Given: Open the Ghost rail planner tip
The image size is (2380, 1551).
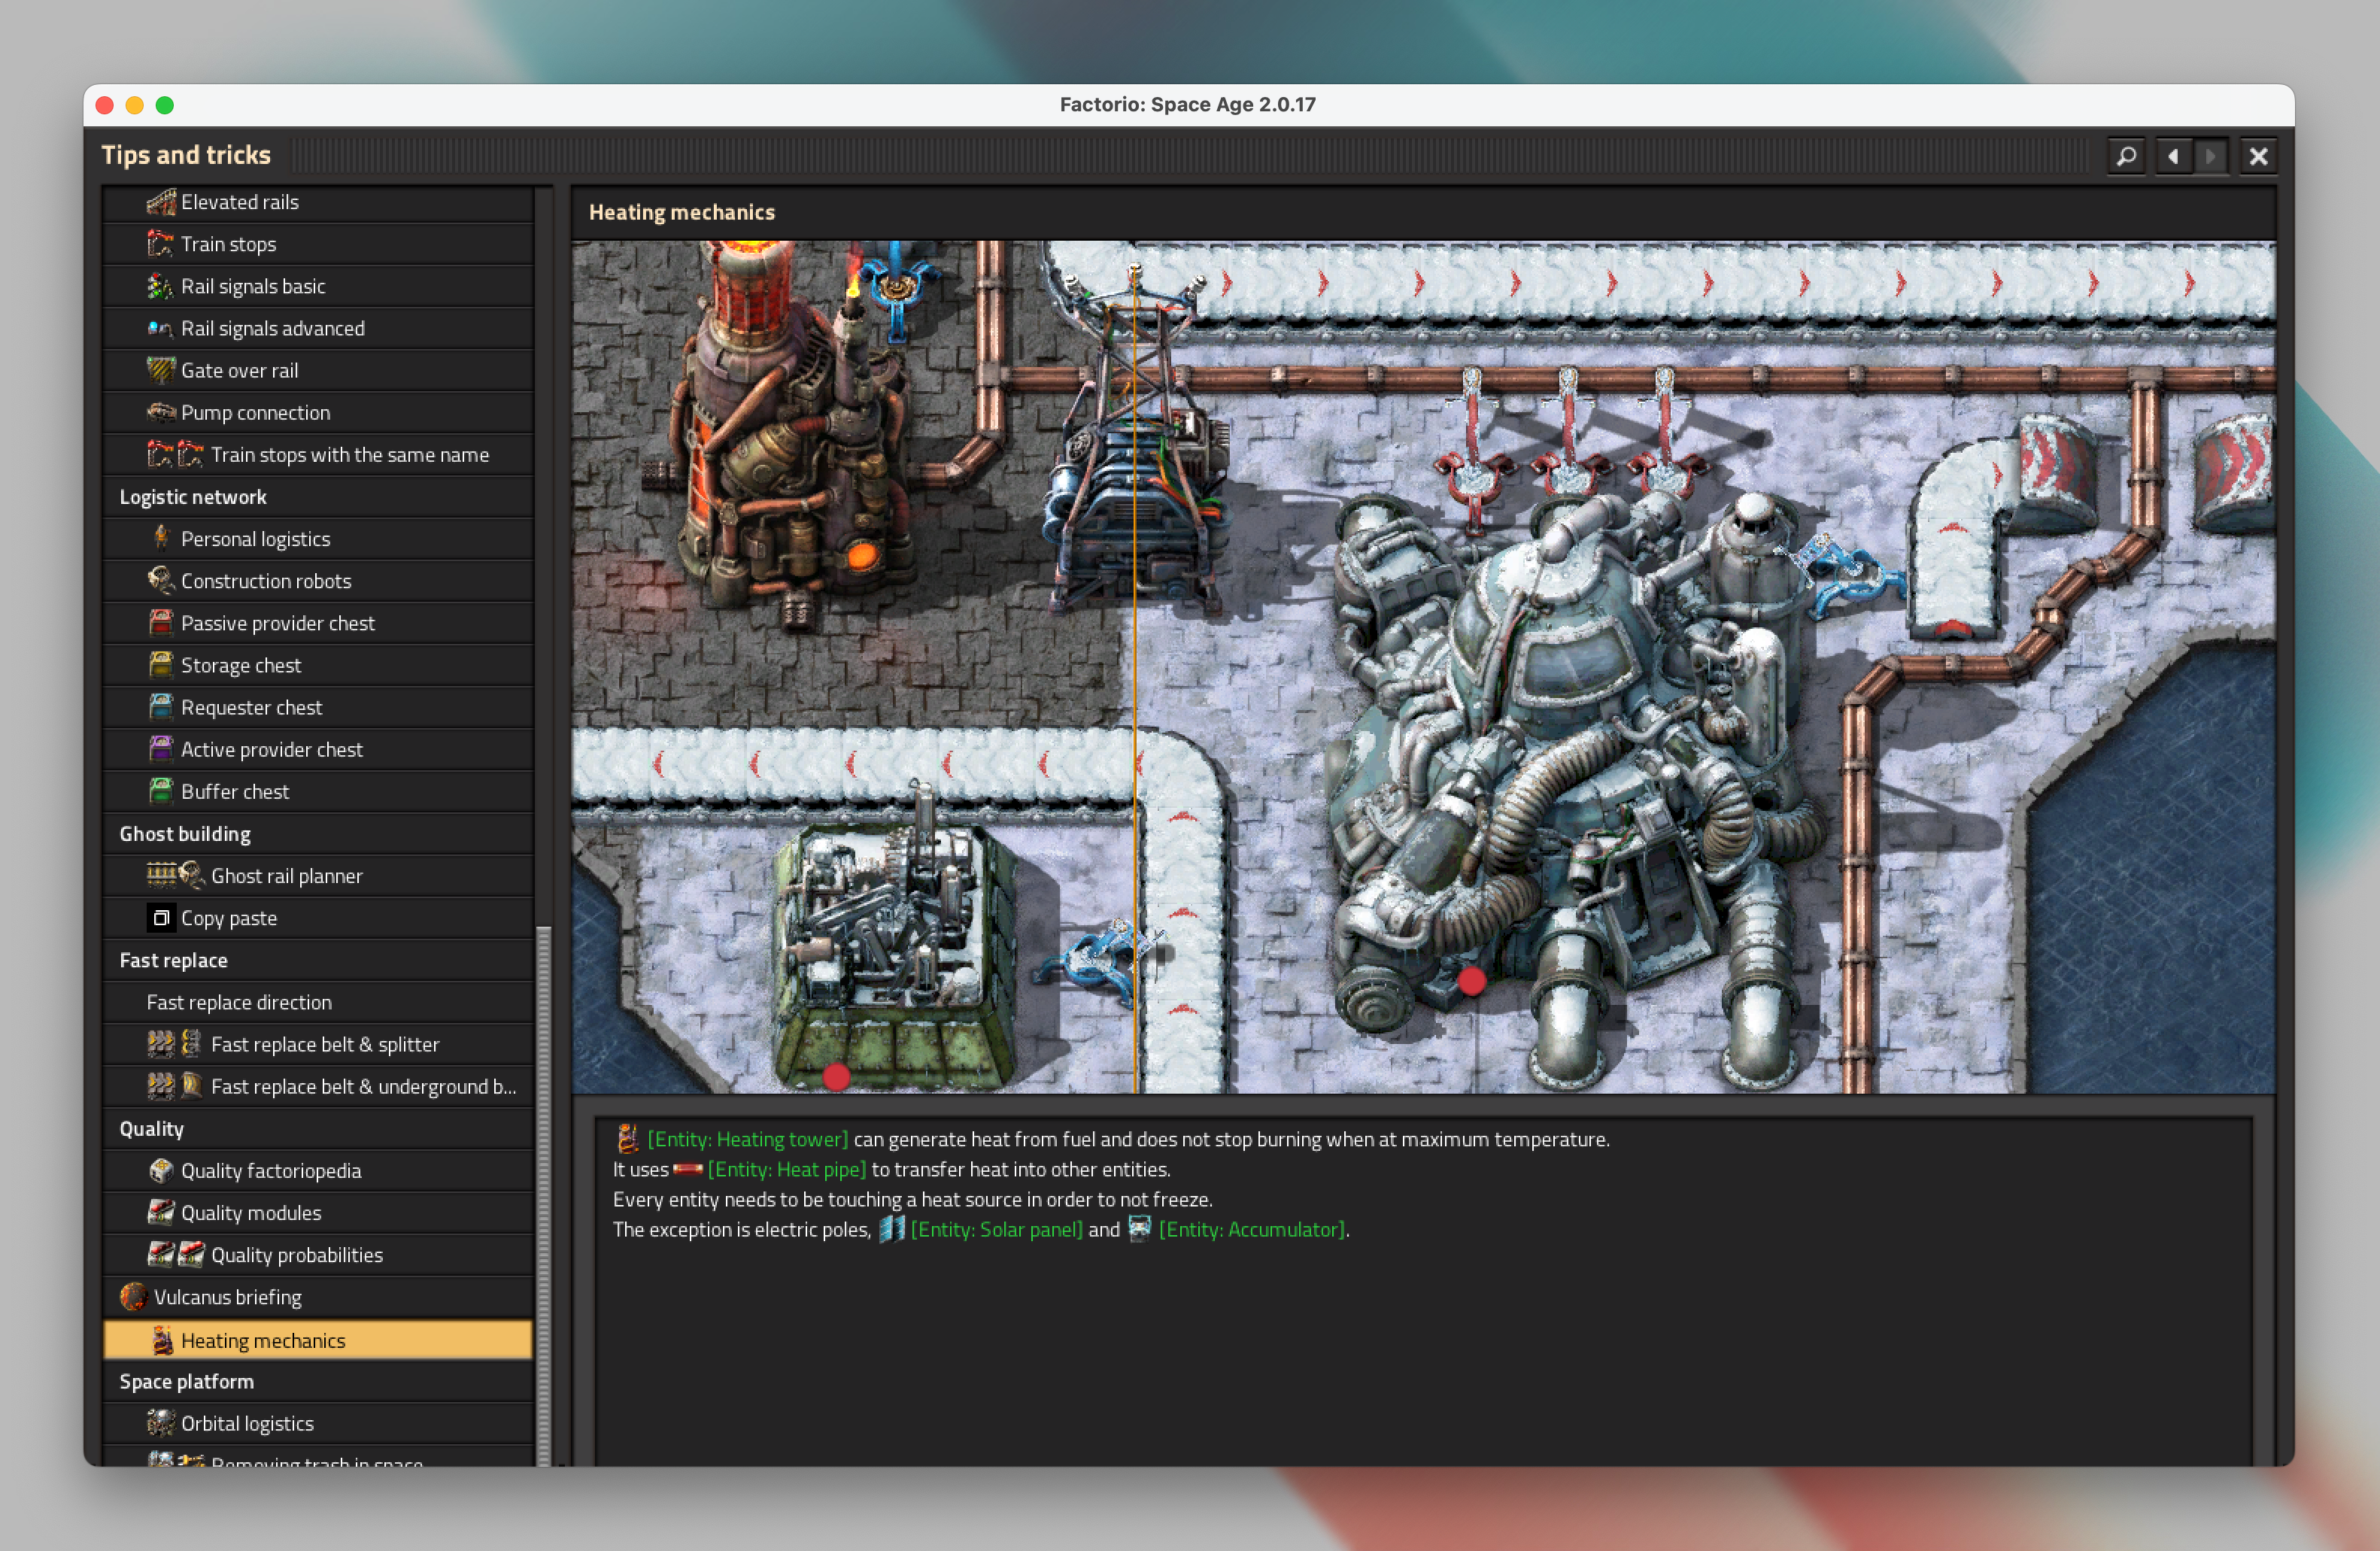Looking at the screenshot, I should click(x=318, y=876).
